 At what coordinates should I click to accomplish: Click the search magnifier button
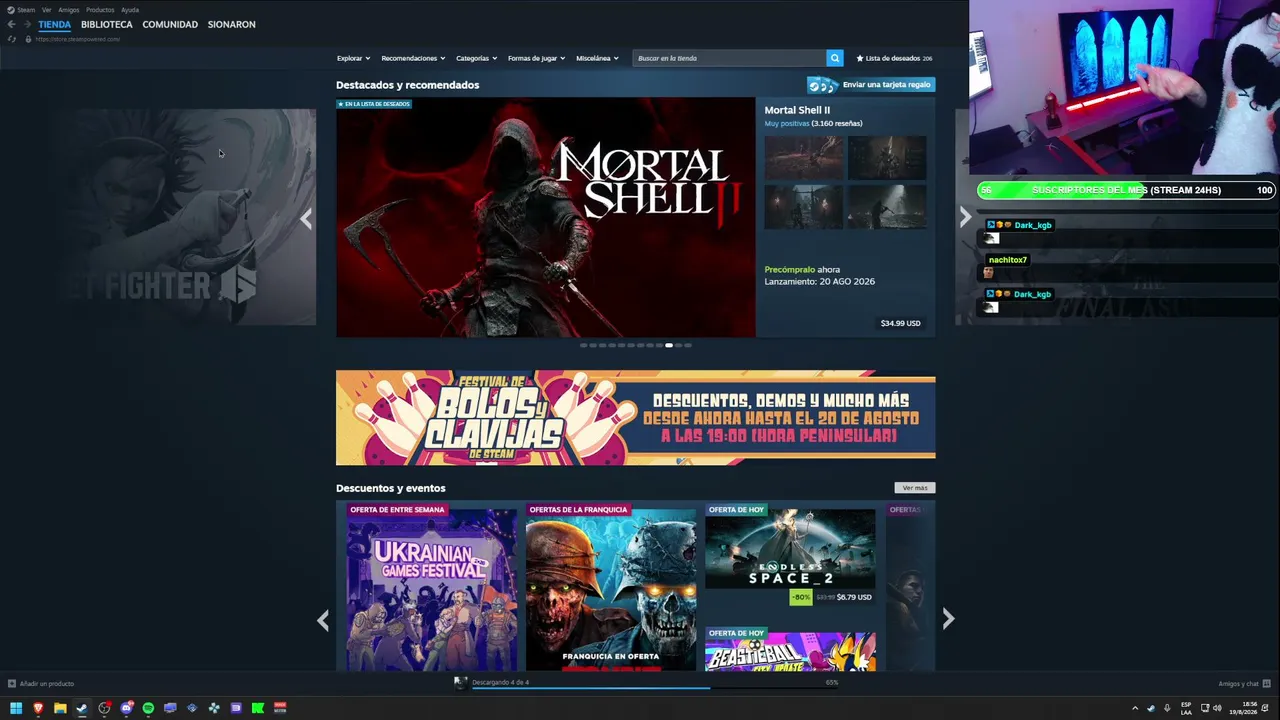pos(835,58)
